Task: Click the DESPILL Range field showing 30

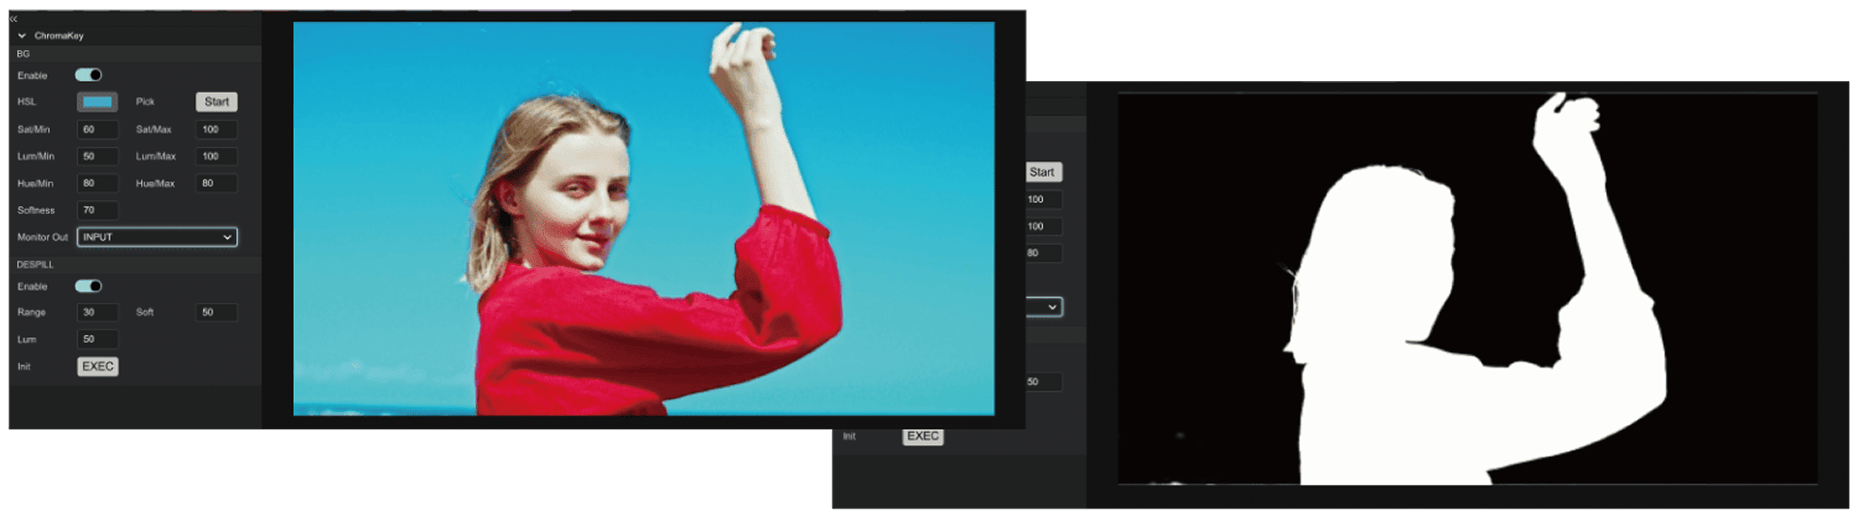Action: pyautogui.click(x=97, y=313)
